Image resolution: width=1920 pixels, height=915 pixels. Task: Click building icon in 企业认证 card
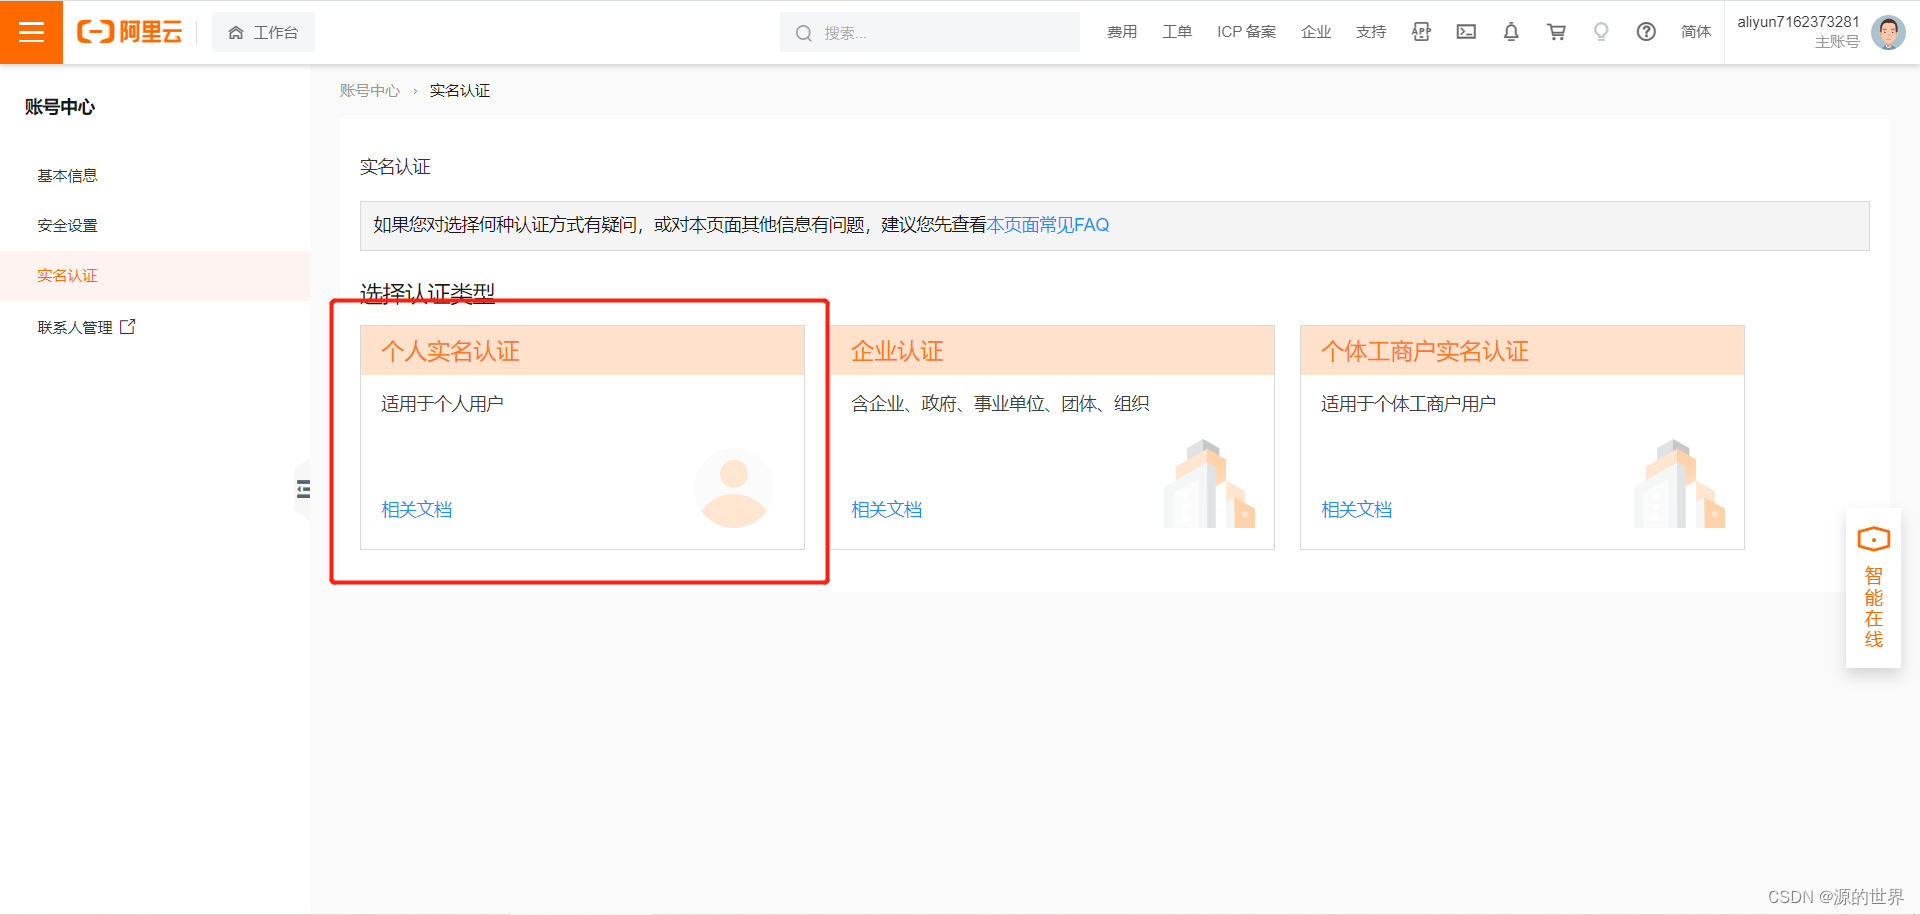pos(1209,484)
